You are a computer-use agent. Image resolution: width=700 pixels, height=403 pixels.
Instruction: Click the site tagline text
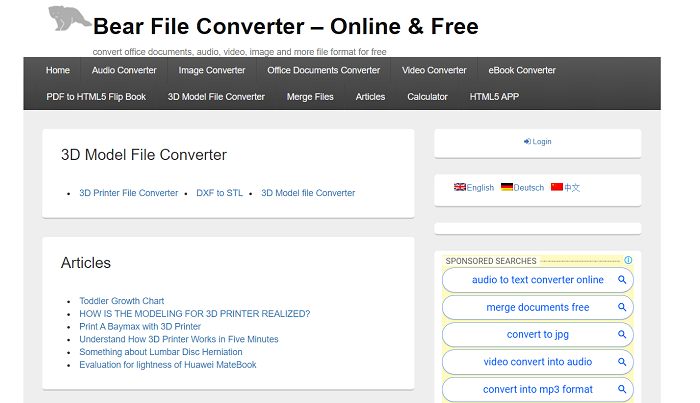239,52
